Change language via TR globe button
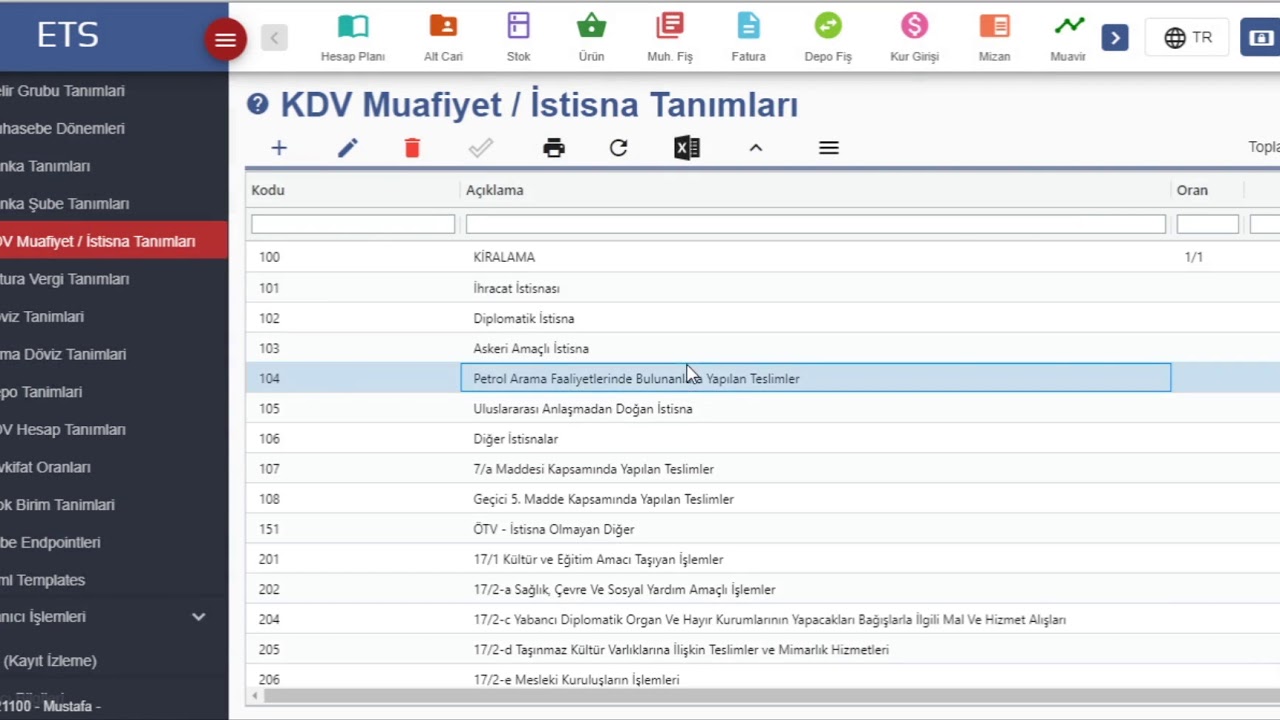Screen dimensions: 1280x720 click(1188, 38)
